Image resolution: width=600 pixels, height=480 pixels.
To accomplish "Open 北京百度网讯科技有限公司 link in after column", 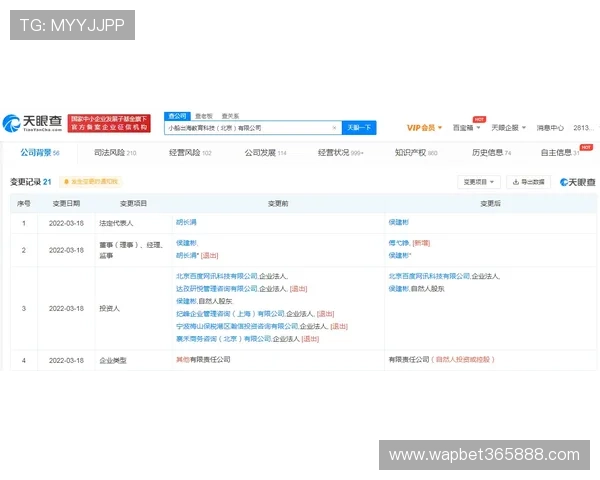I will click(x=429, y=276).
